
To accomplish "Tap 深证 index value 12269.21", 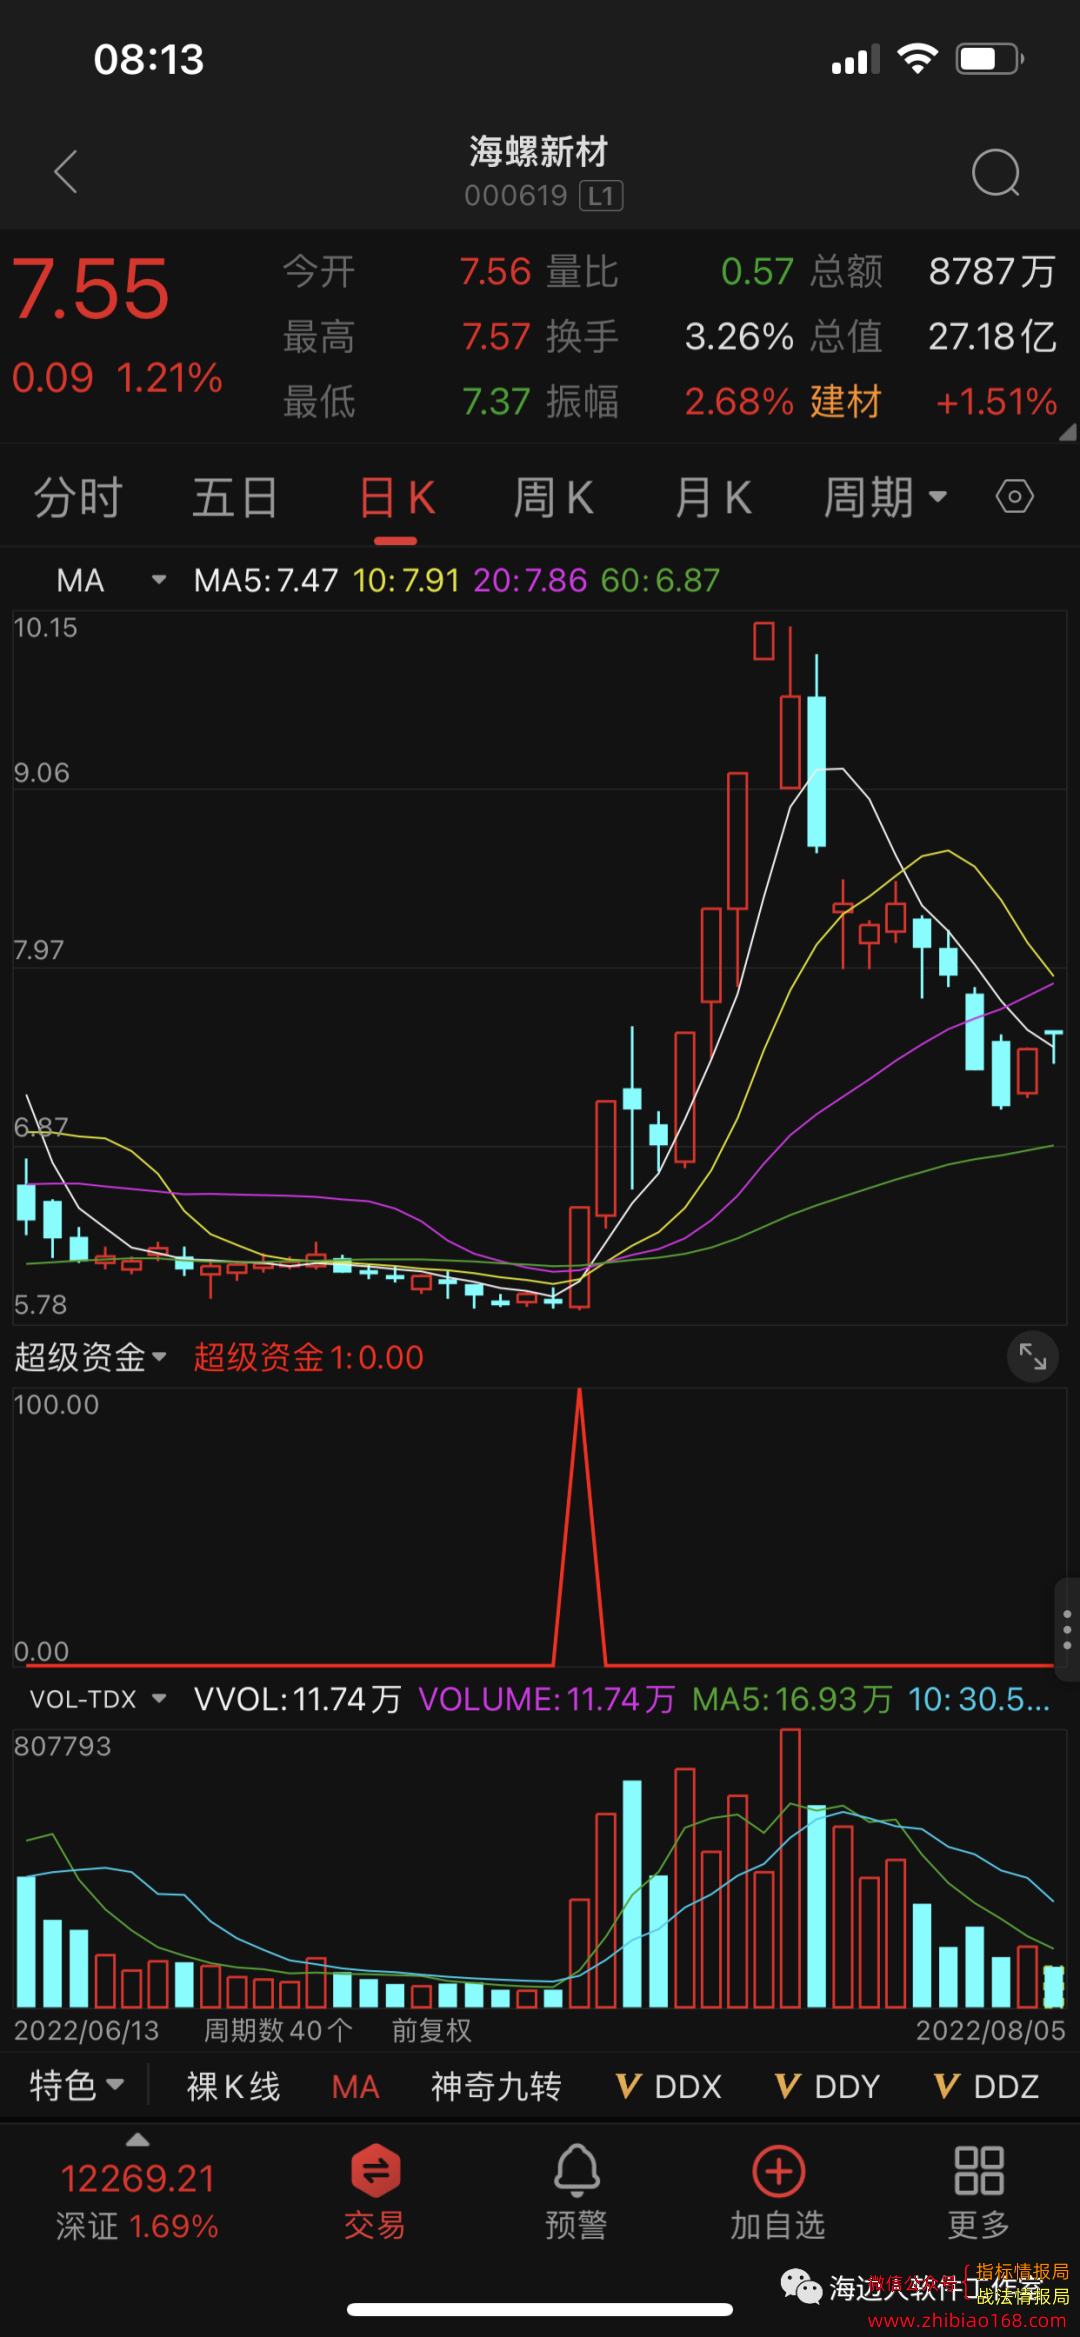I will pos(138,2178).
